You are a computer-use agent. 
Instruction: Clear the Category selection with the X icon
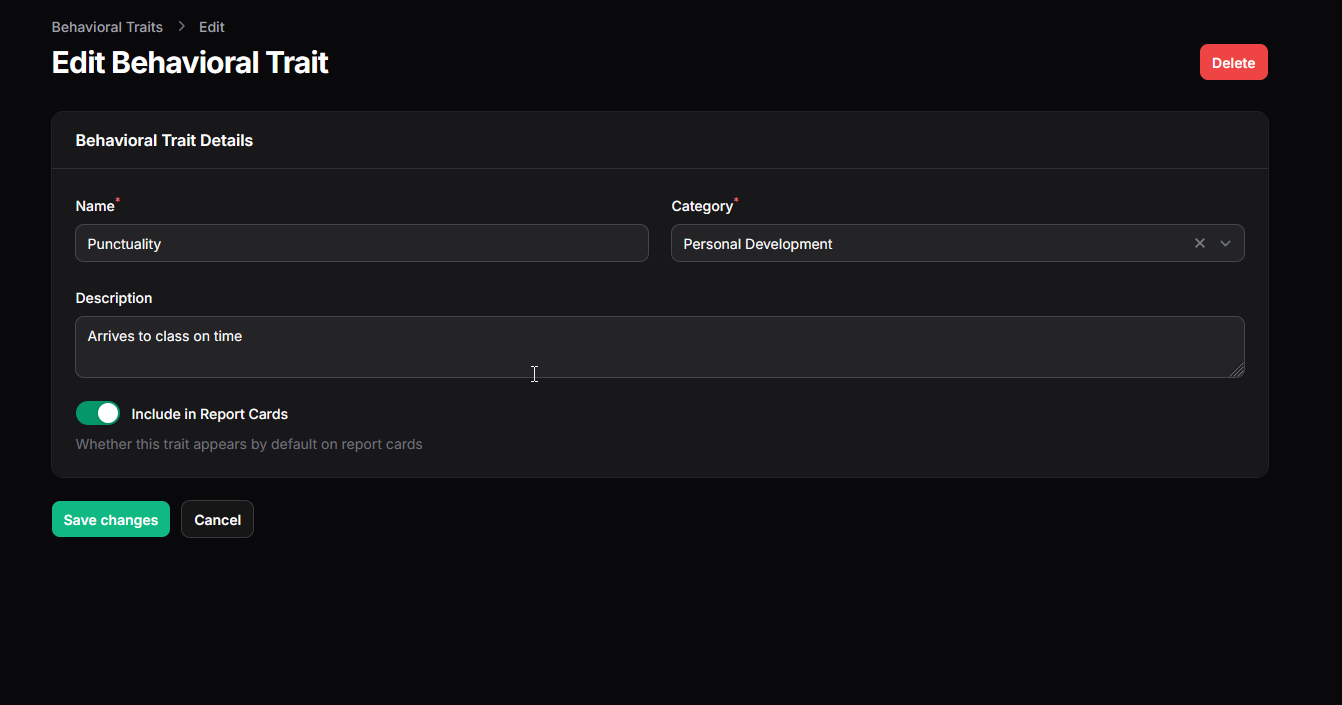[1200, 243]
